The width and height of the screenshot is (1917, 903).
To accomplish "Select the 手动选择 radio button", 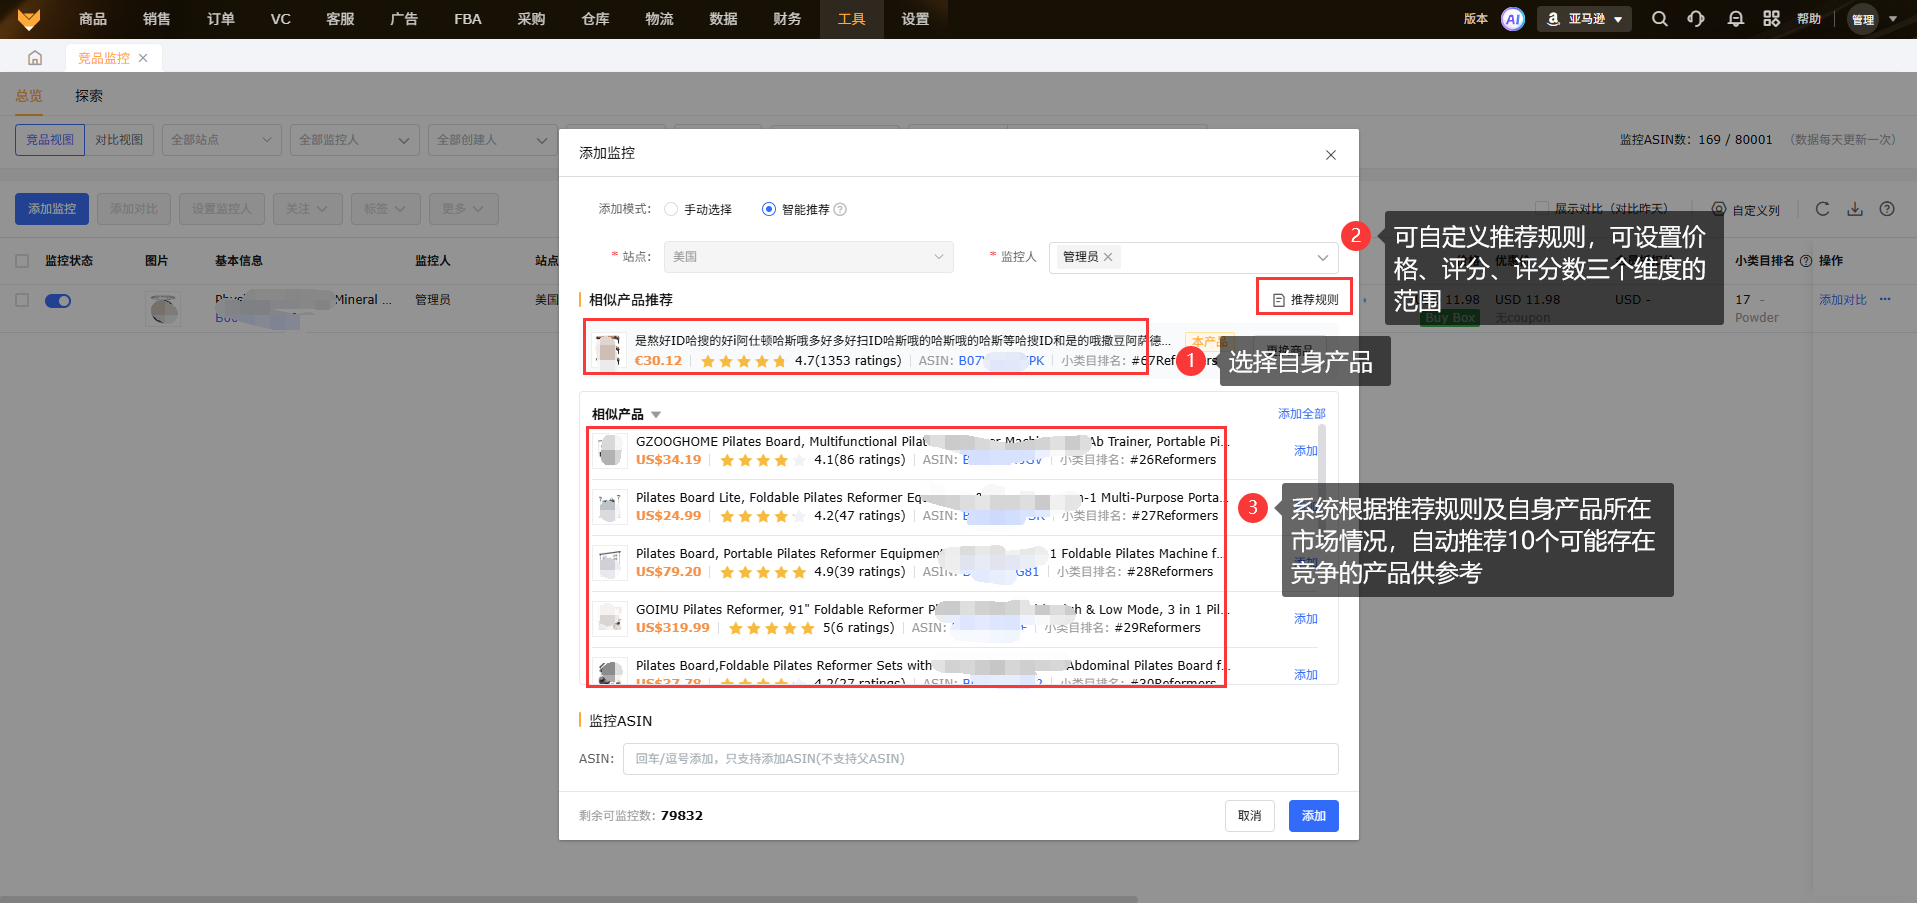I will (671, 209).
